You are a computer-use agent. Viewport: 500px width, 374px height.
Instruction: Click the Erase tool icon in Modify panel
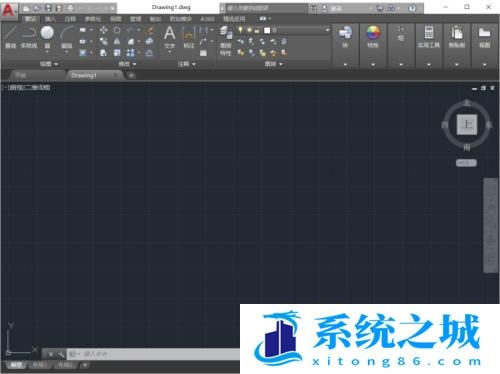click(149, 30)
